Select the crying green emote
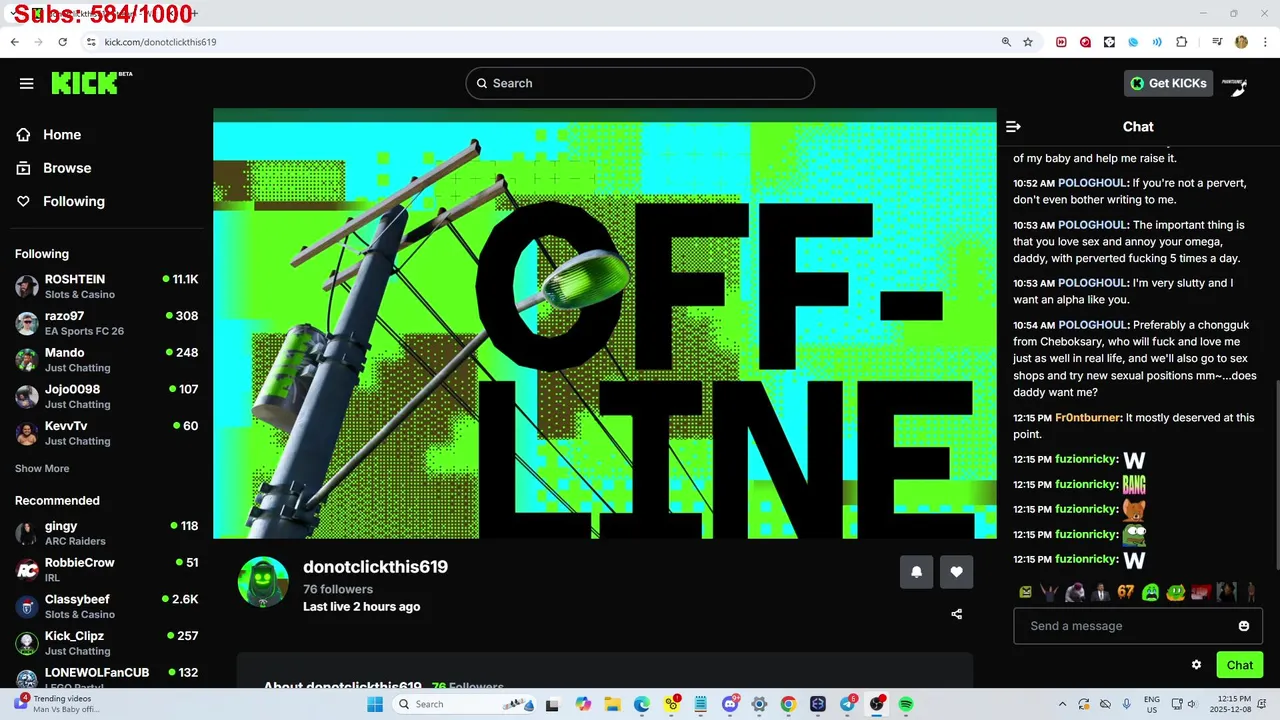Viewport: 1280px width, 720px height. pyautogui.click(x=1151, y=592)
